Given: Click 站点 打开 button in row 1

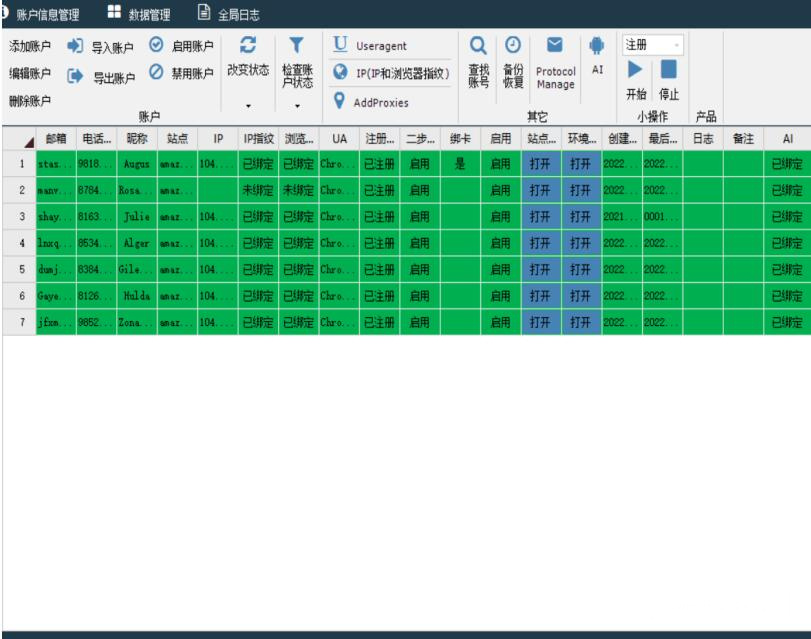Looking at the screenshot, I should [x=541, y=164].
